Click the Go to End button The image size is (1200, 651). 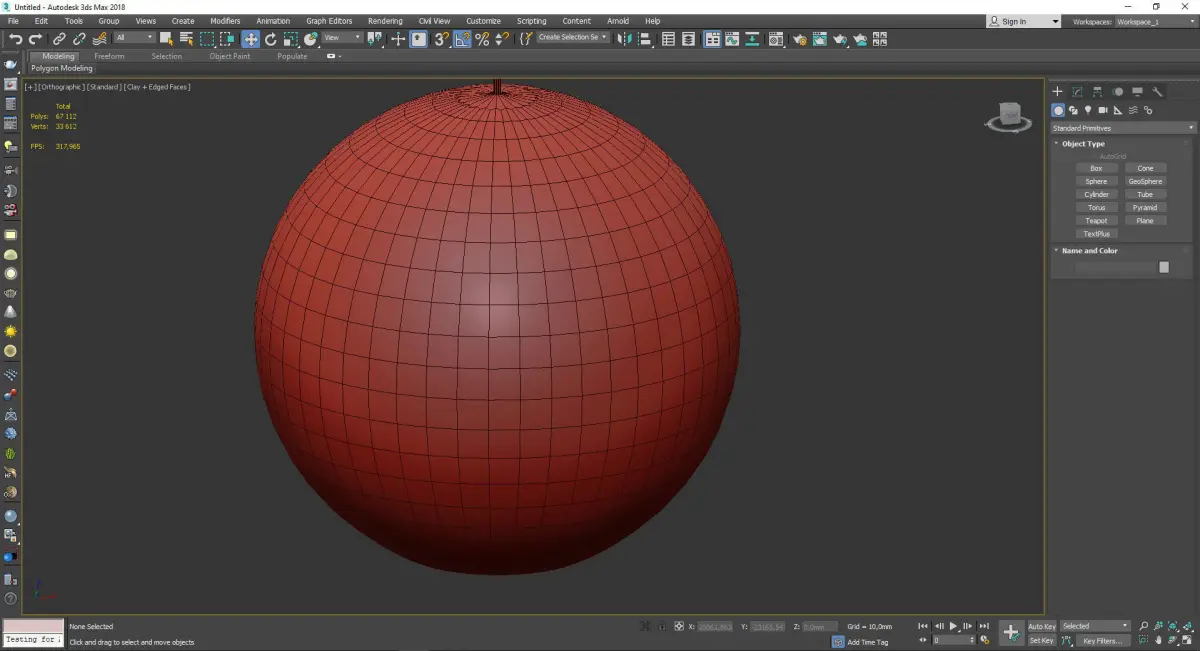[984, 626]
